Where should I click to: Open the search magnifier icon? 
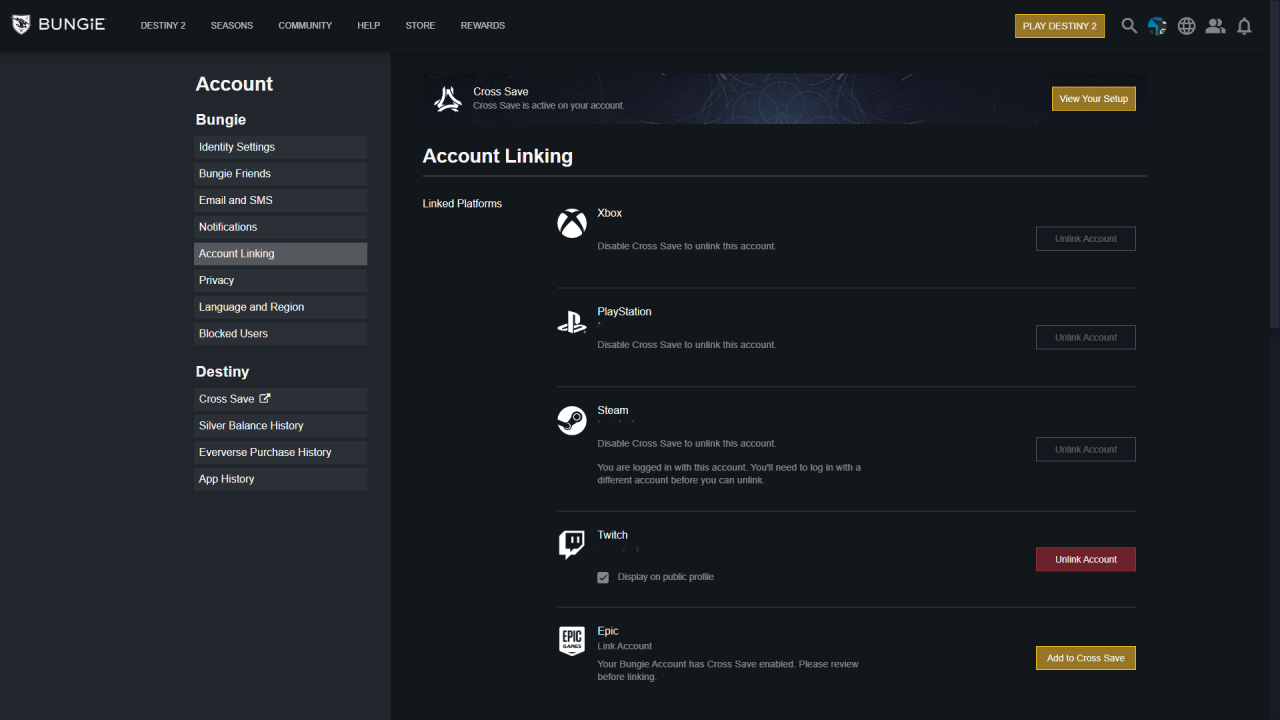(1129, 26)
